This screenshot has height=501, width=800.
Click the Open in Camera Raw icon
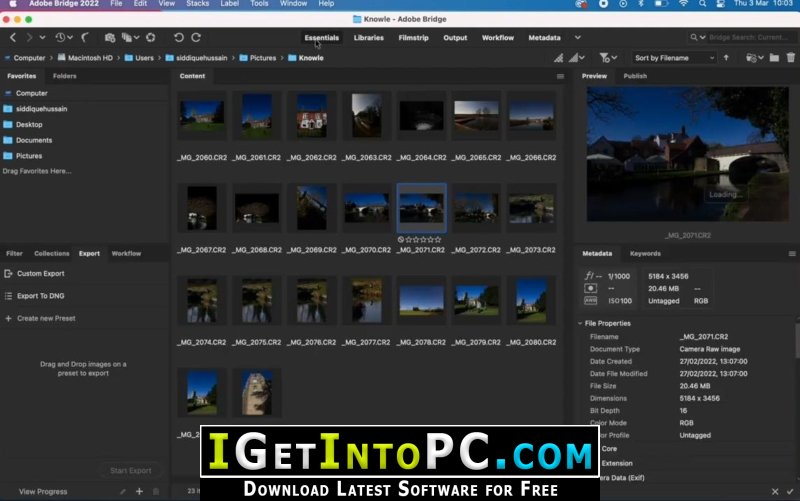(151, 37)
